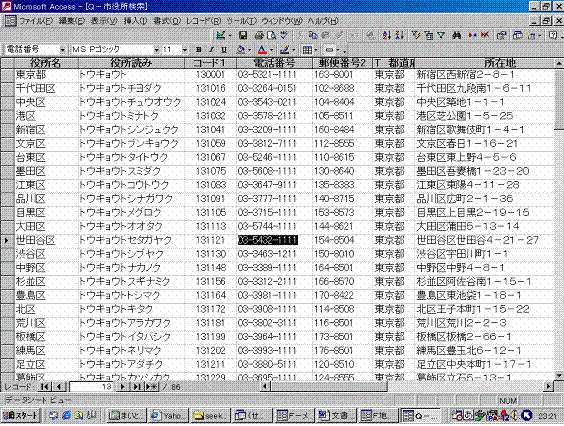Open the Office Assistant help icon
Screen dimensions: 564x426
tap(553, 35)
